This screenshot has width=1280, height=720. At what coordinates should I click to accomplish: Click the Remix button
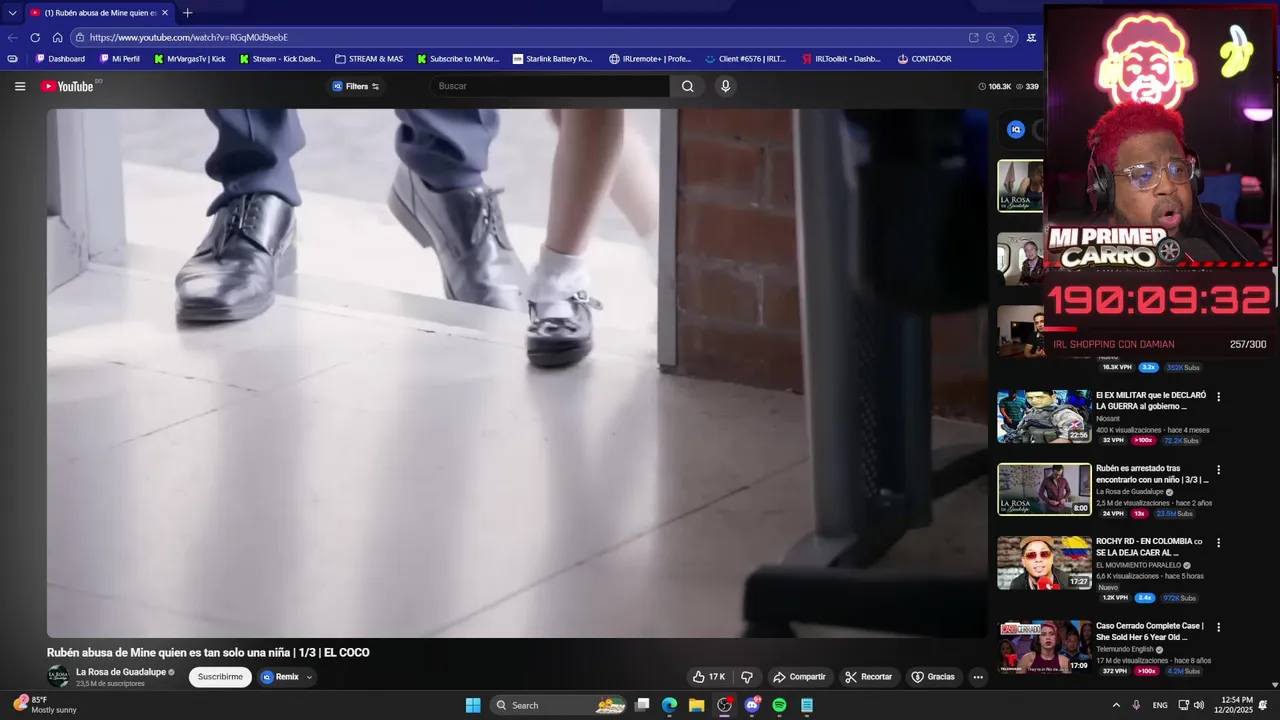click(x=280, y=677)
